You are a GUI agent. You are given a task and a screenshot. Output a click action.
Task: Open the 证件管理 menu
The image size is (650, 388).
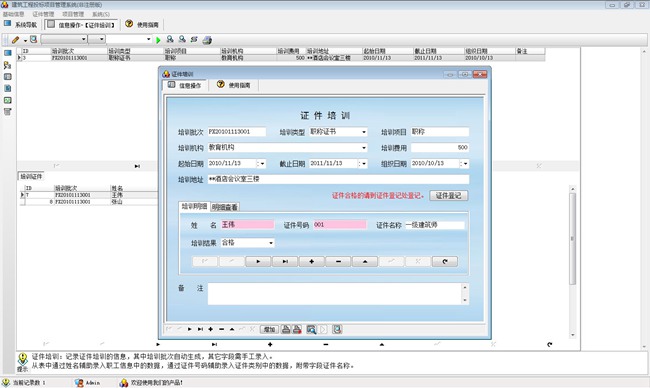[x=43, y=14]
